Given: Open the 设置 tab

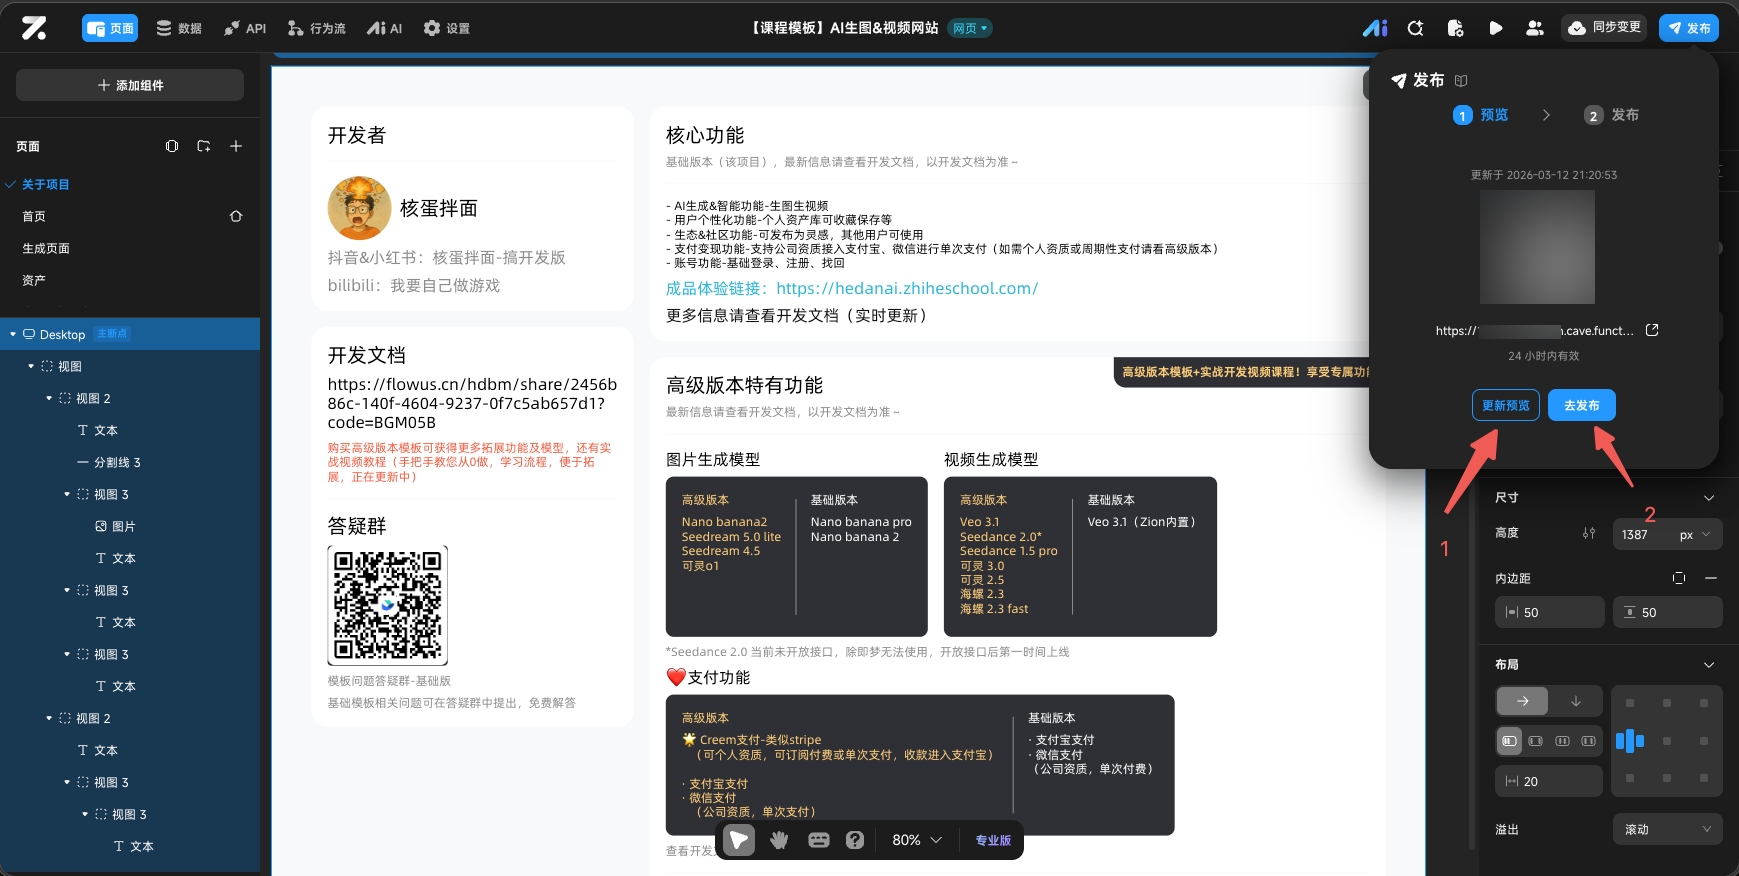Looking at the screenshot, I should tap(446, 28).
